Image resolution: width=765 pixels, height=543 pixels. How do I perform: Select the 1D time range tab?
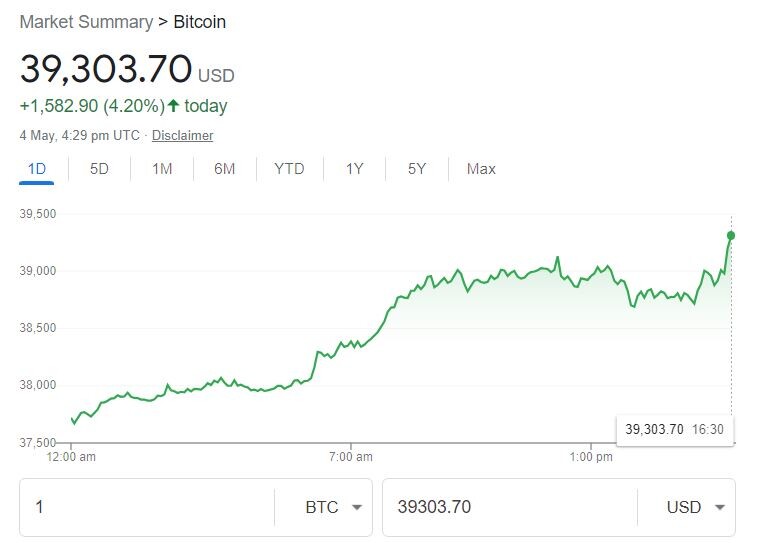(x=37, y=169)
